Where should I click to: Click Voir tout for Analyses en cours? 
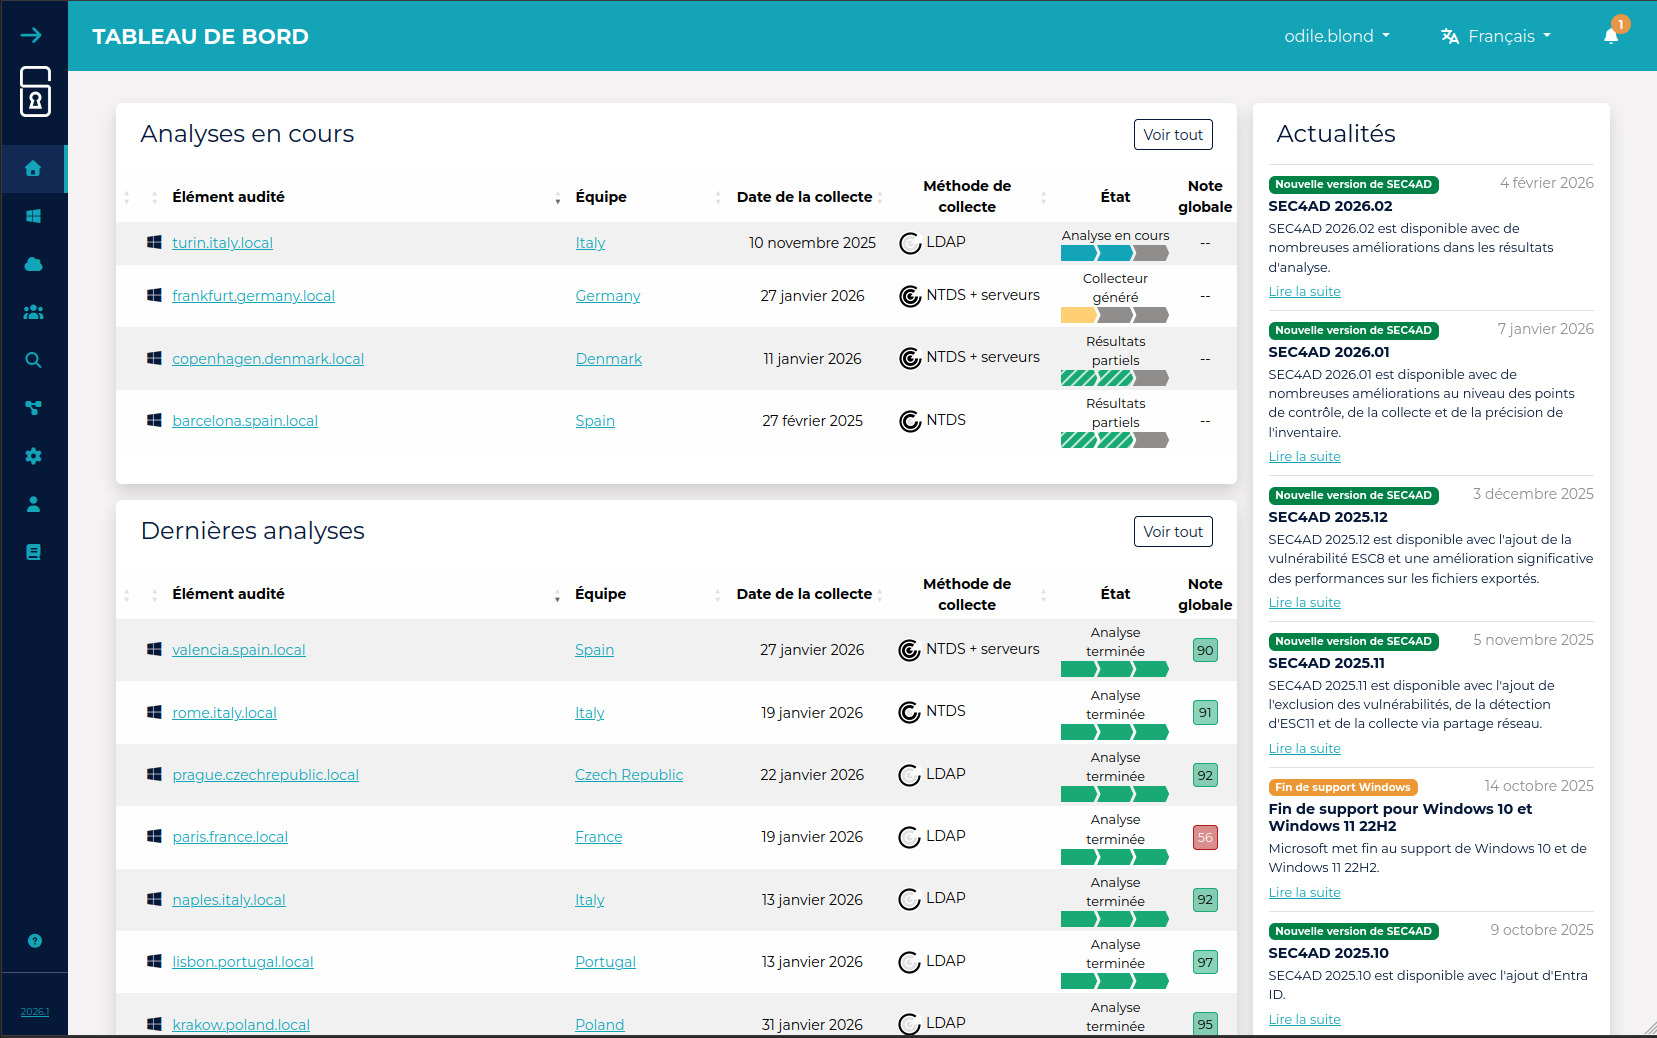(1172, 134)
